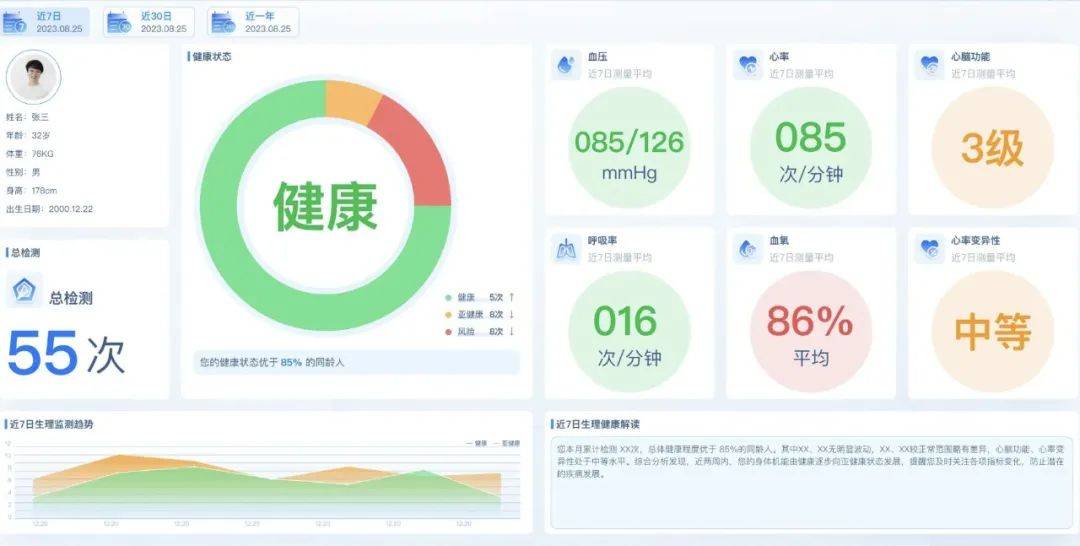Click the 总检测 panel header label
The width and height of the screenshot is (1080, 546).
[25, 253]
